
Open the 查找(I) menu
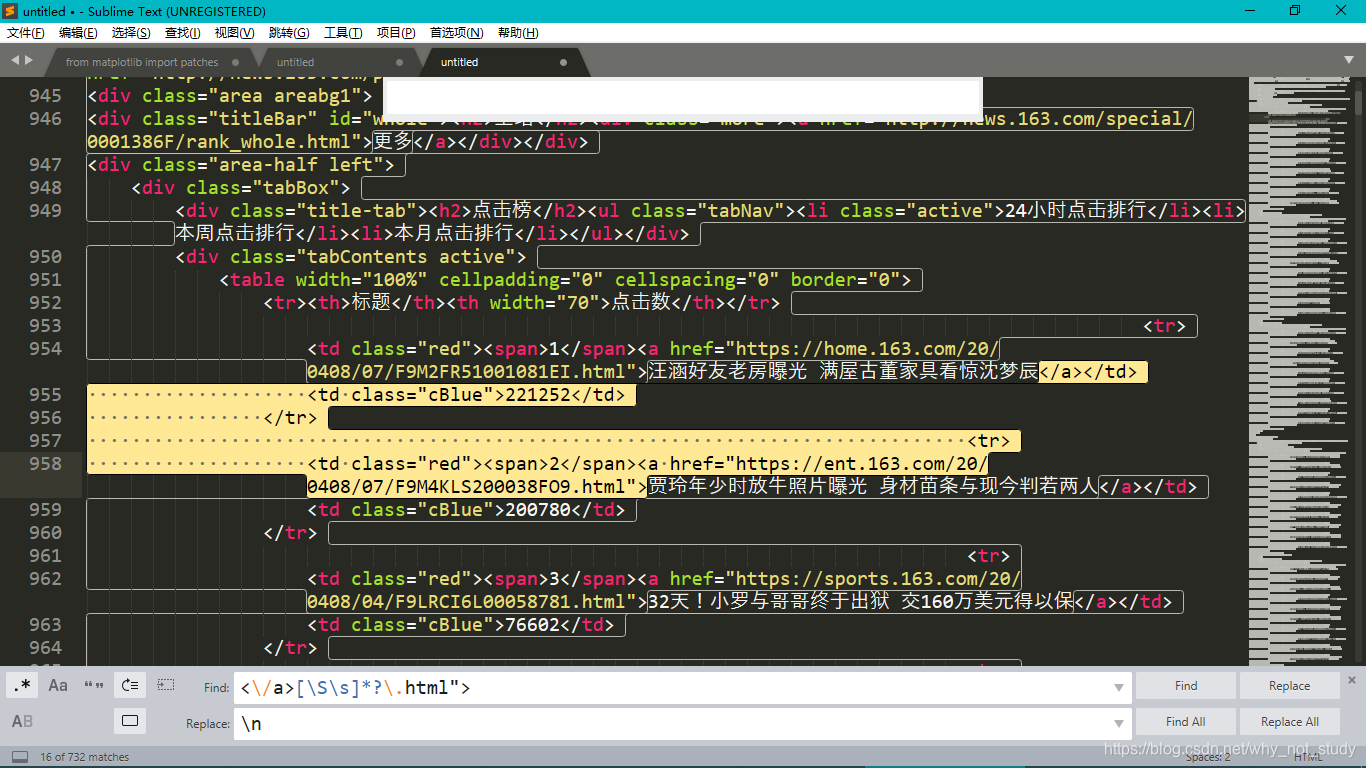(182, 33)
